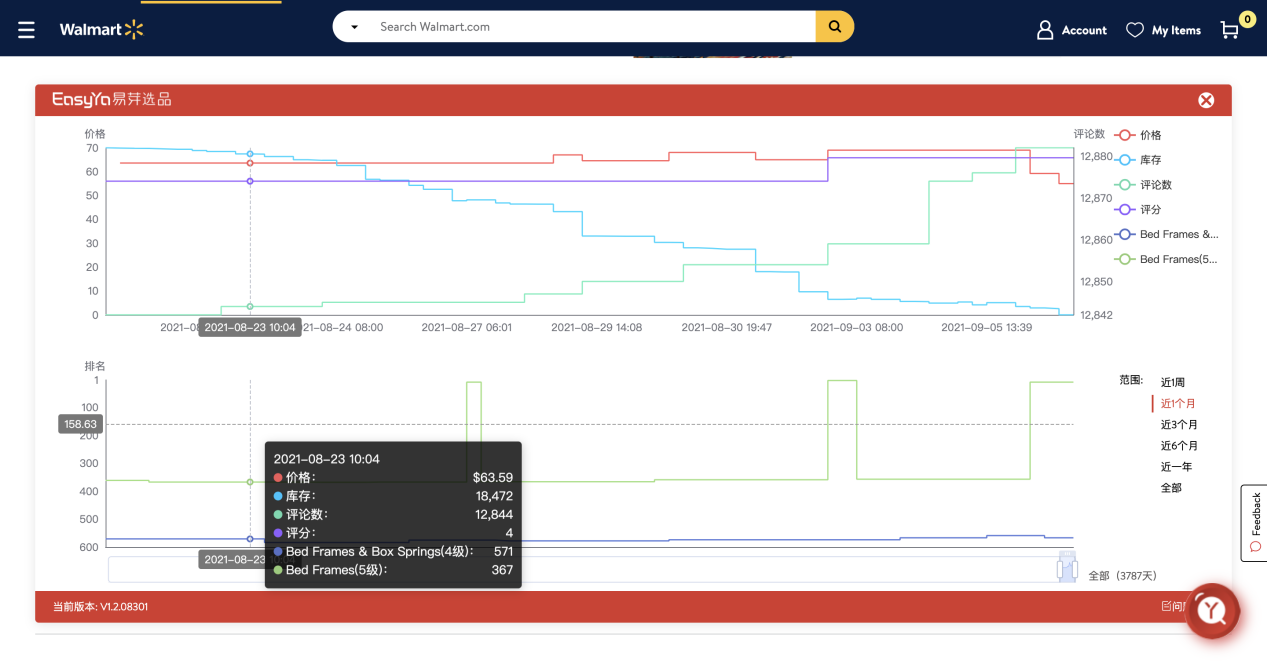Click the round EasyYa floating button
The width and height of the screenshot is (1267, 664).
coord(1212,610)
